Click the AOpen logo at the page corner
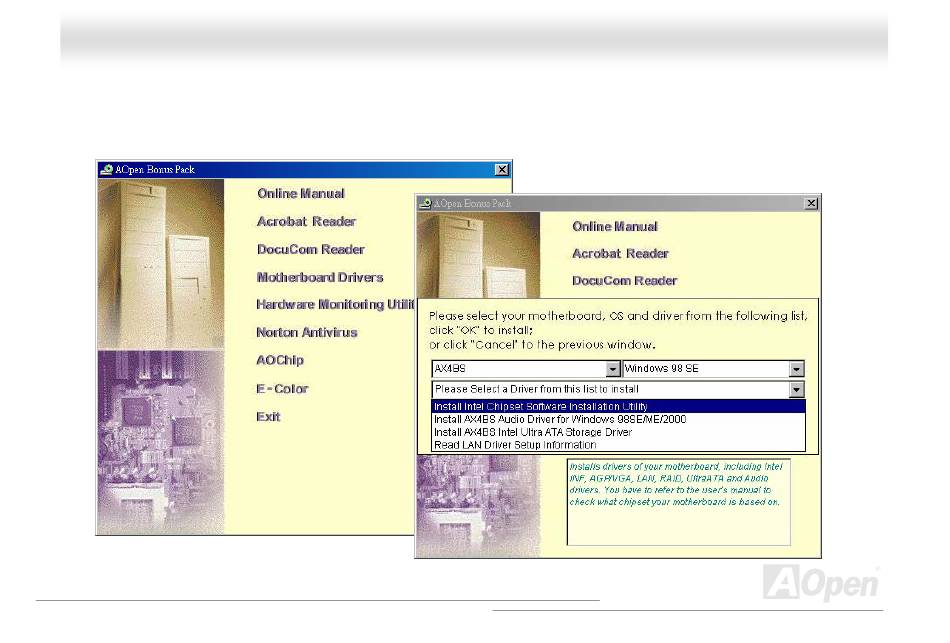Viewport: 950px width, 643px height. [x=821, y=582]
